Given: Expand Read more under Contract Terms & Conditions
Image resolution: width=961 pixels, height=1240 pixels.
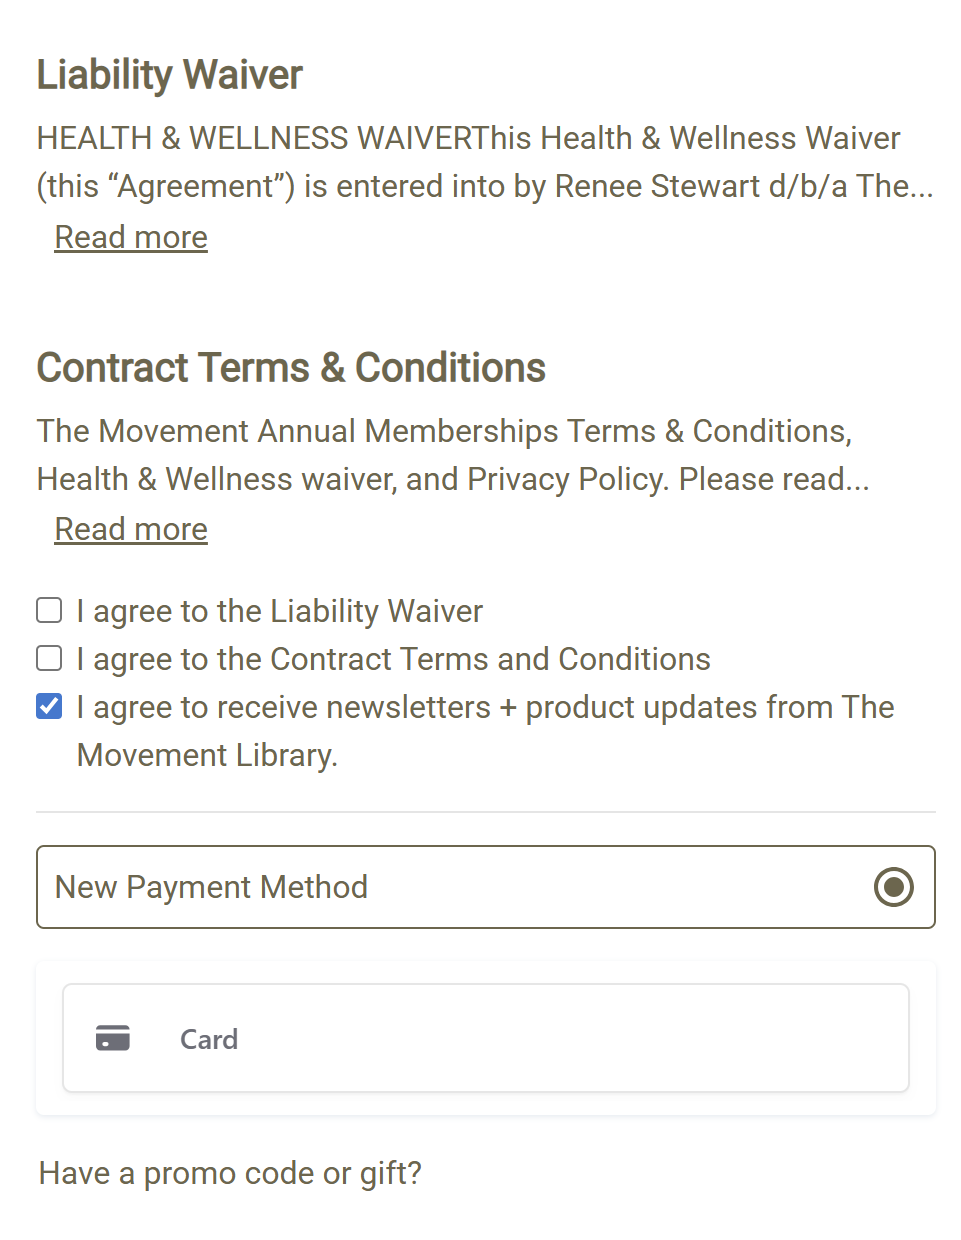Looking at the screenshot, I should (x=131, y=529).
